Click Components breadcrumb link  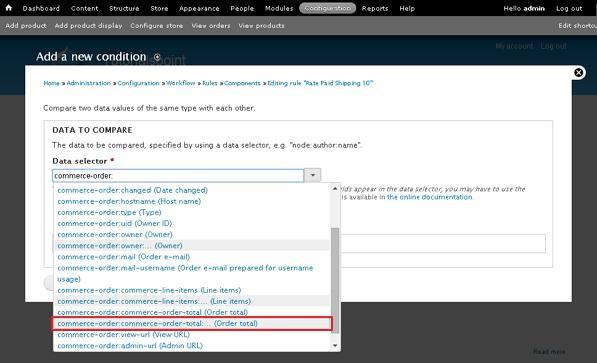(x=243, y=83)
